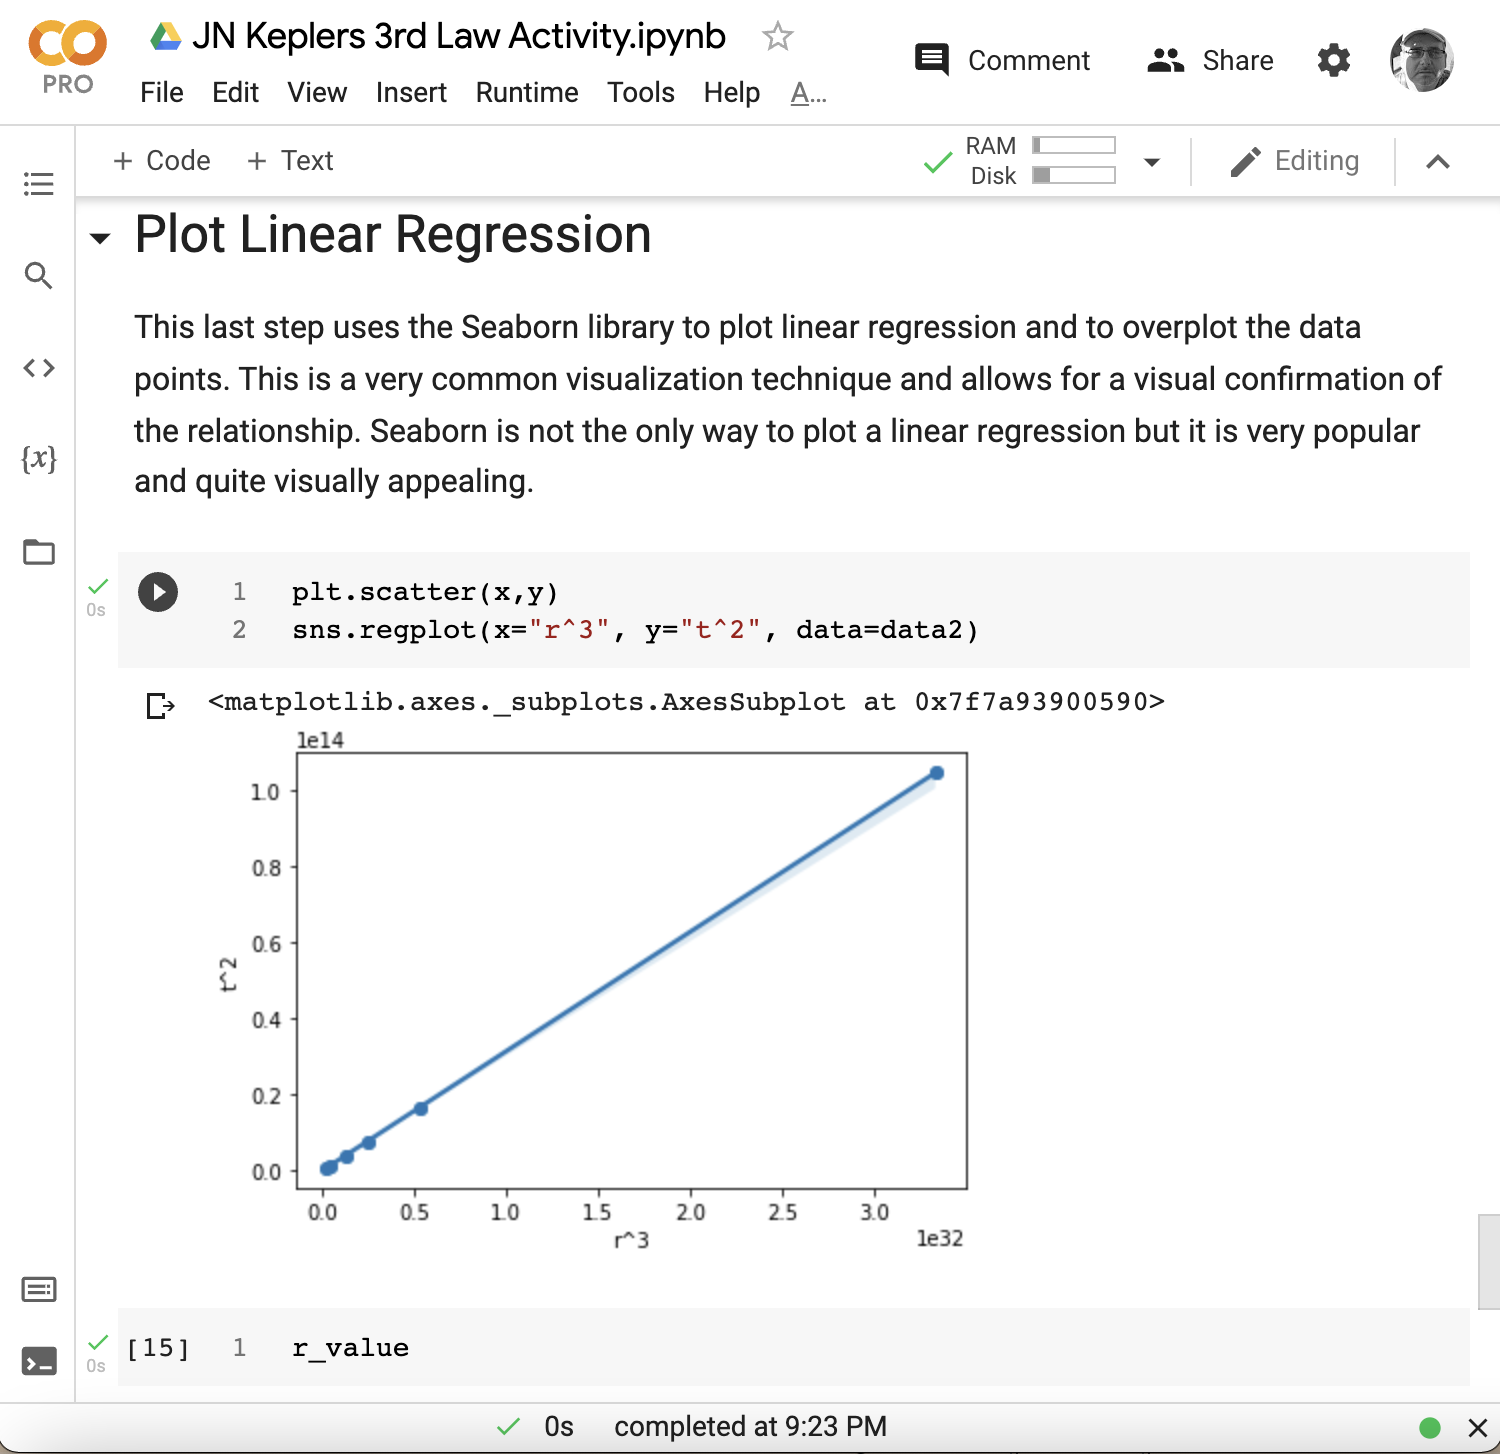Toggle header visibility with the chevron

click(1437, 160)
